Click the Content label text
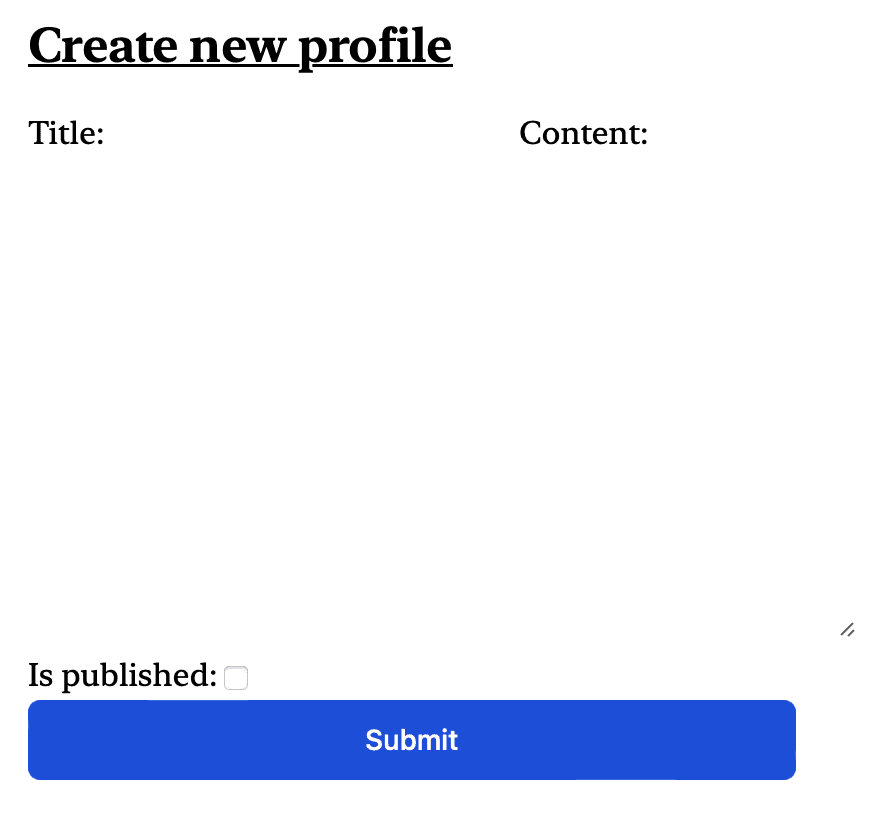The height and width of the screenshot is (816, 880). pyautogui.click(x=584, y=133)
